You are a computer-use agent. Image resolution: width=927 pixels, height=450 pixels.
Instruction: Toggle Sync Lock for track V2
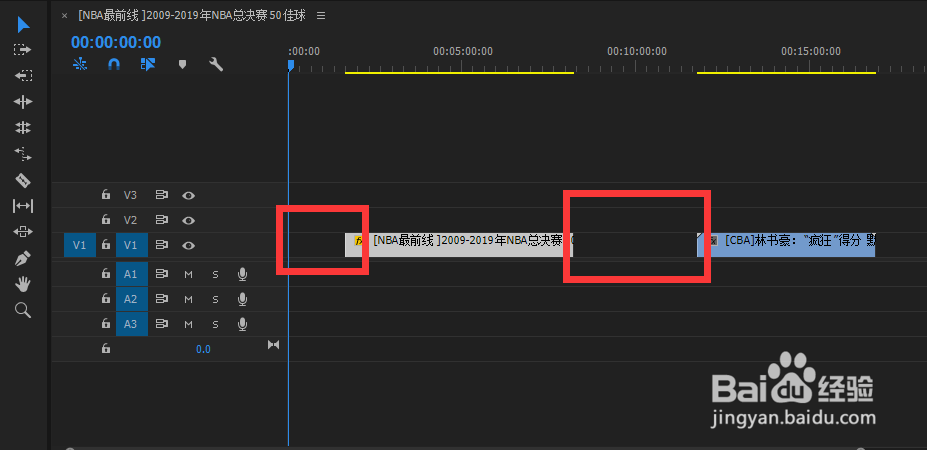tap(161, 220)
